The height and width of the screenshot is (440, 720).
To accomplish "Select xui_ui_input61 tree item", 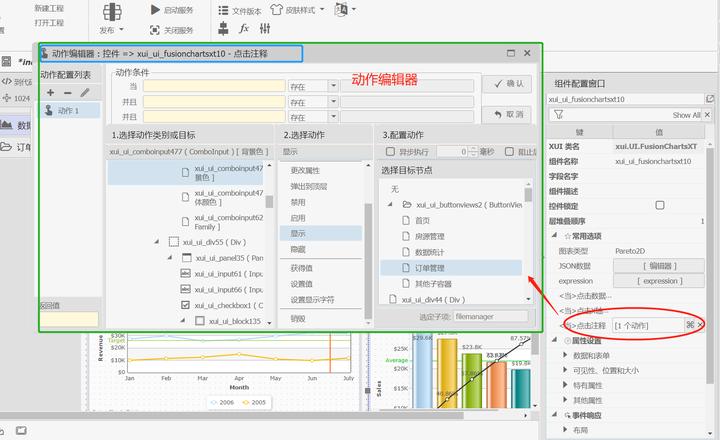I will pos(223,274).
